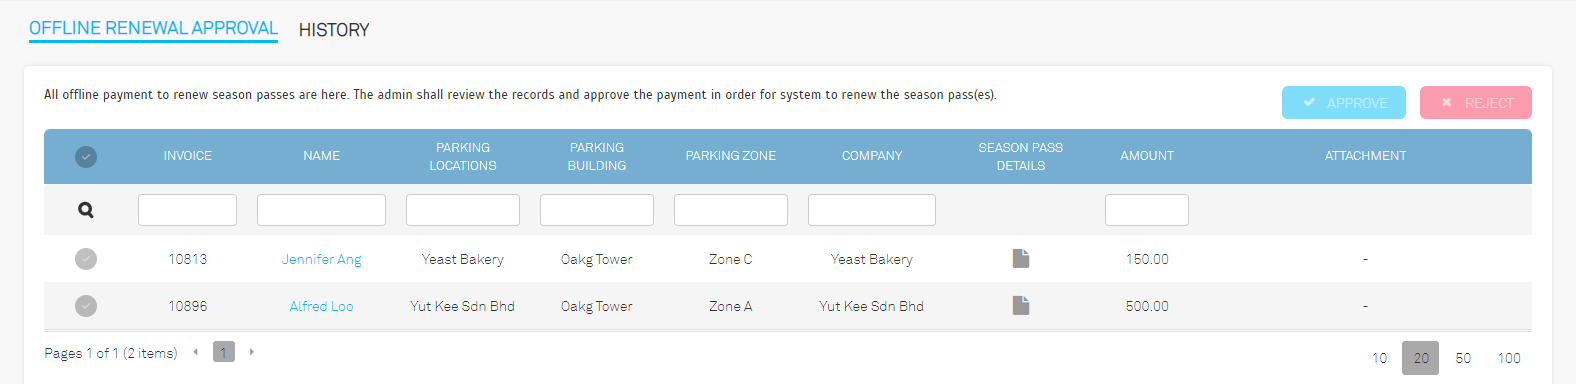This screenshot has width=1576, height=384.
Task: Open Jennifer Ang's profile link
Action: 322,259
